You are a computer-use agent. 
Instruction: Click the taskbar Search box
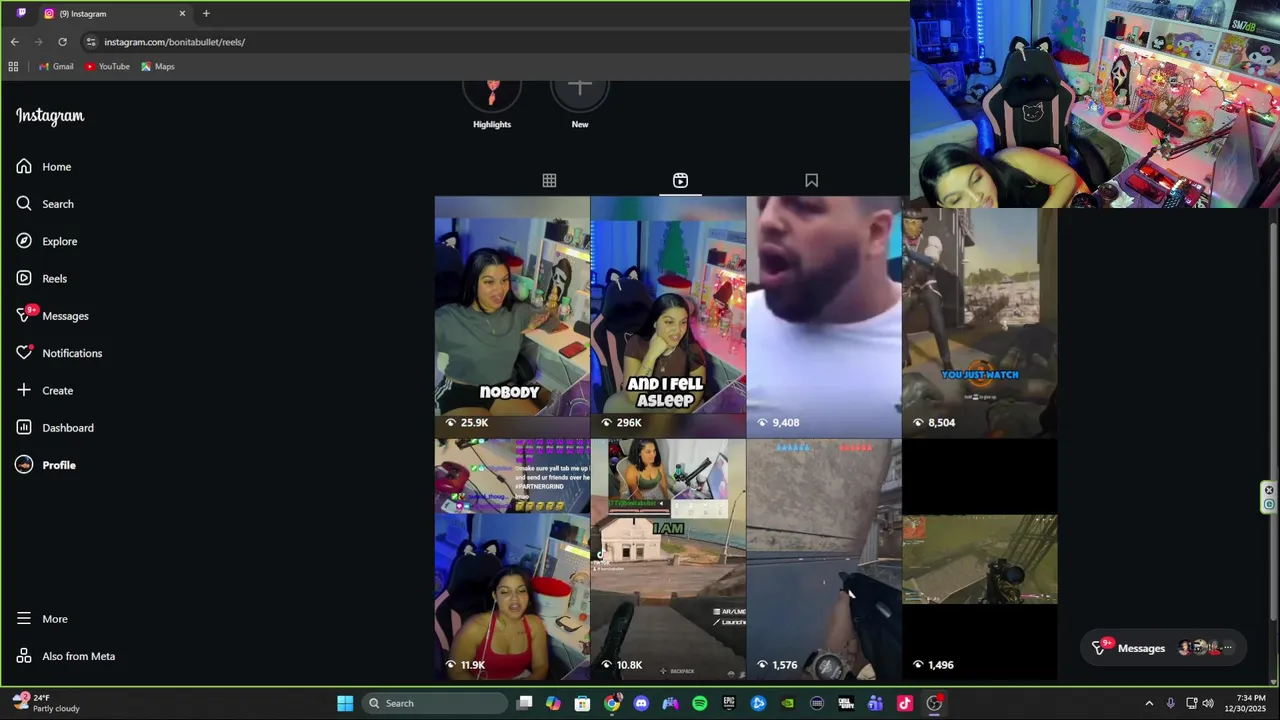(435, 703)
